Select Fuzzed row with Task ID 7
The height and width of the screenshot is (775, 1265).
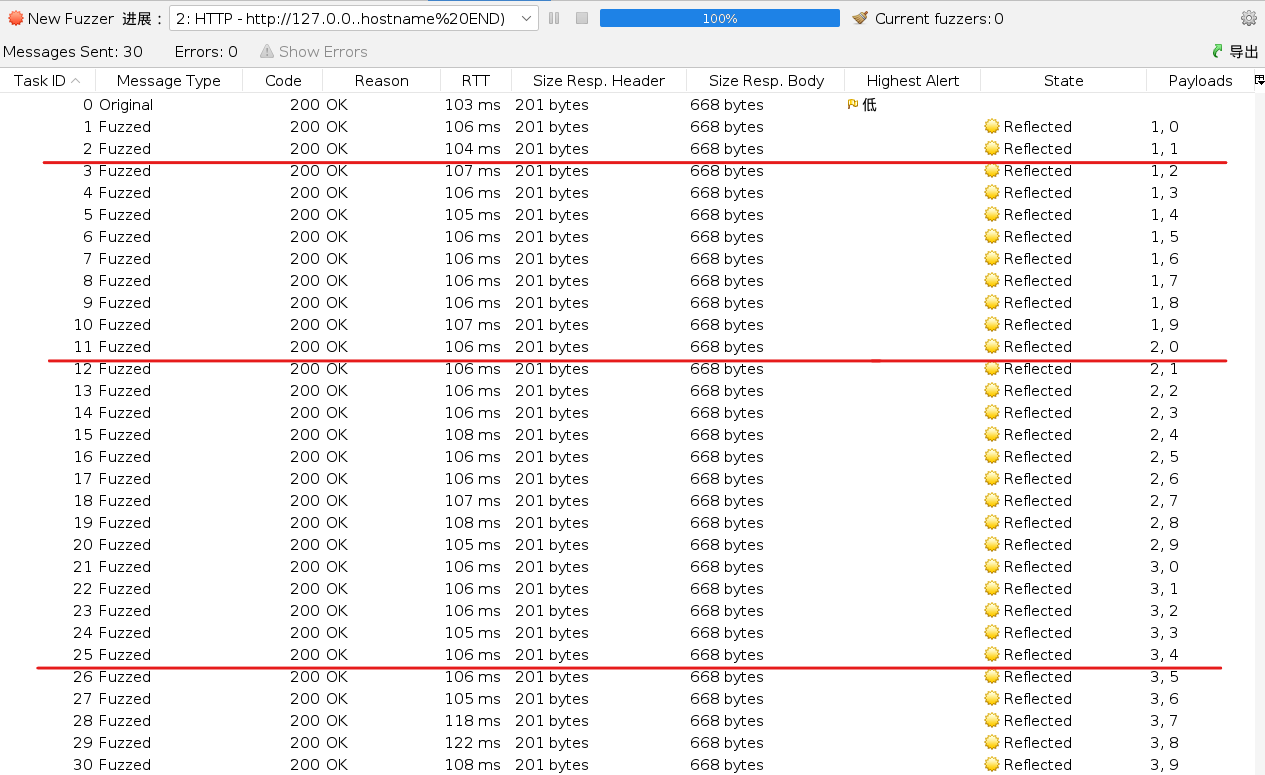click(x=626, y=258)
